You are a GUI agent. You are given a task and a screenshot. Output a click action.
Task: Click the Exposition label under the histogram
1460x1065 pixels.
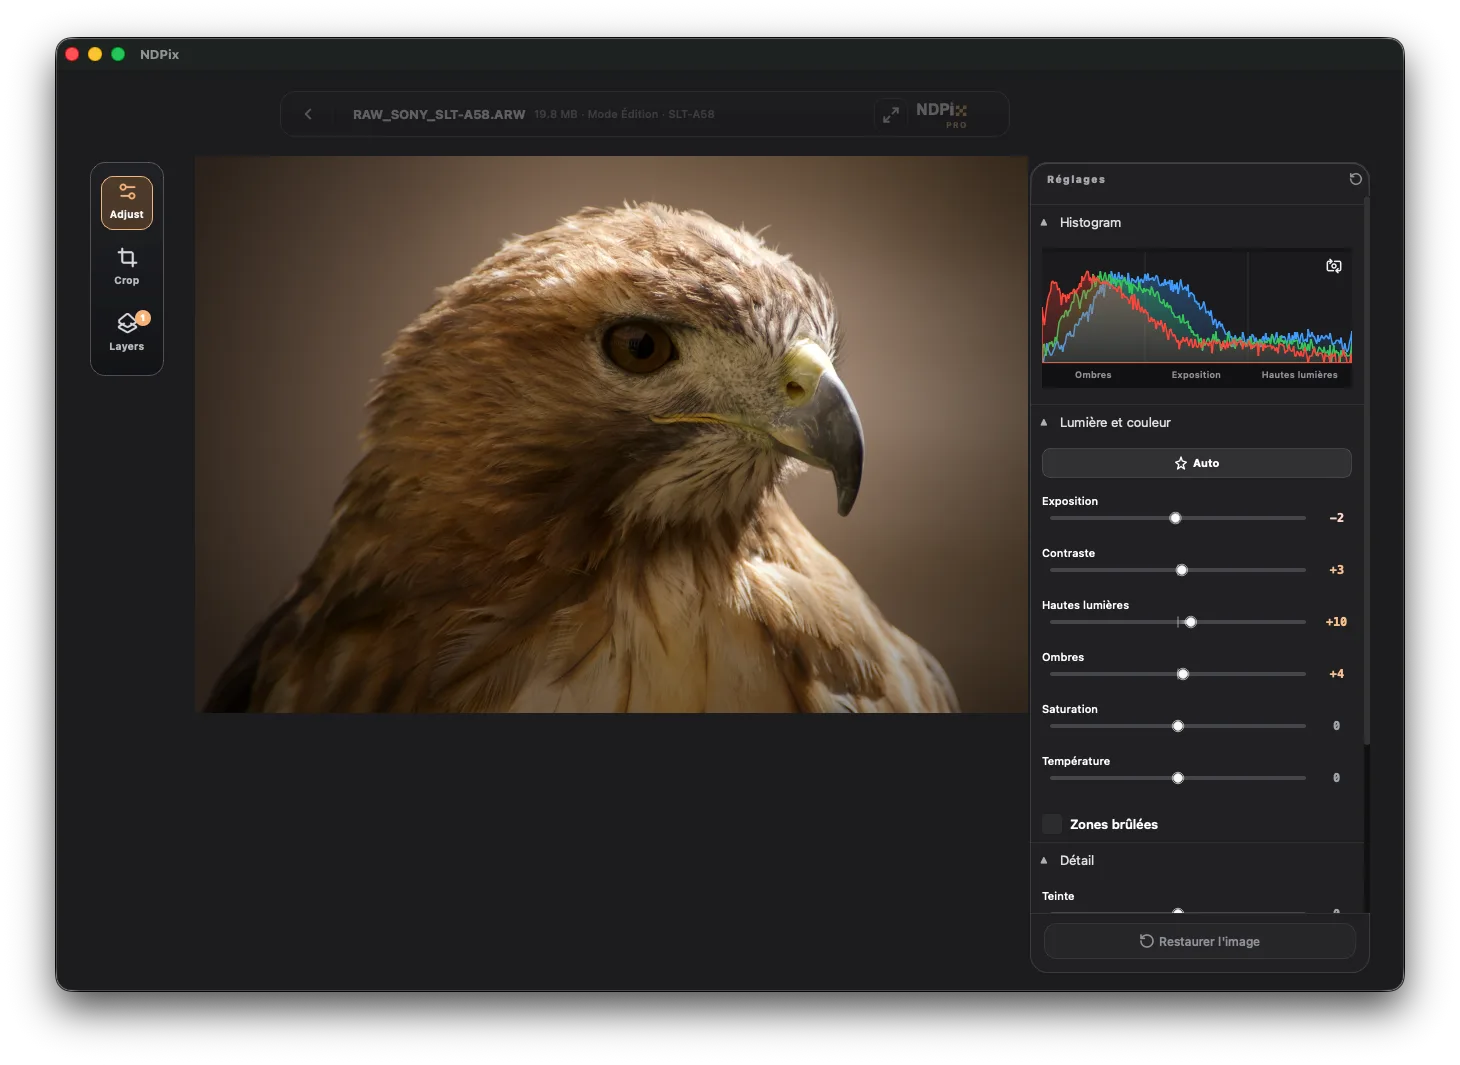pos(1196,375)
